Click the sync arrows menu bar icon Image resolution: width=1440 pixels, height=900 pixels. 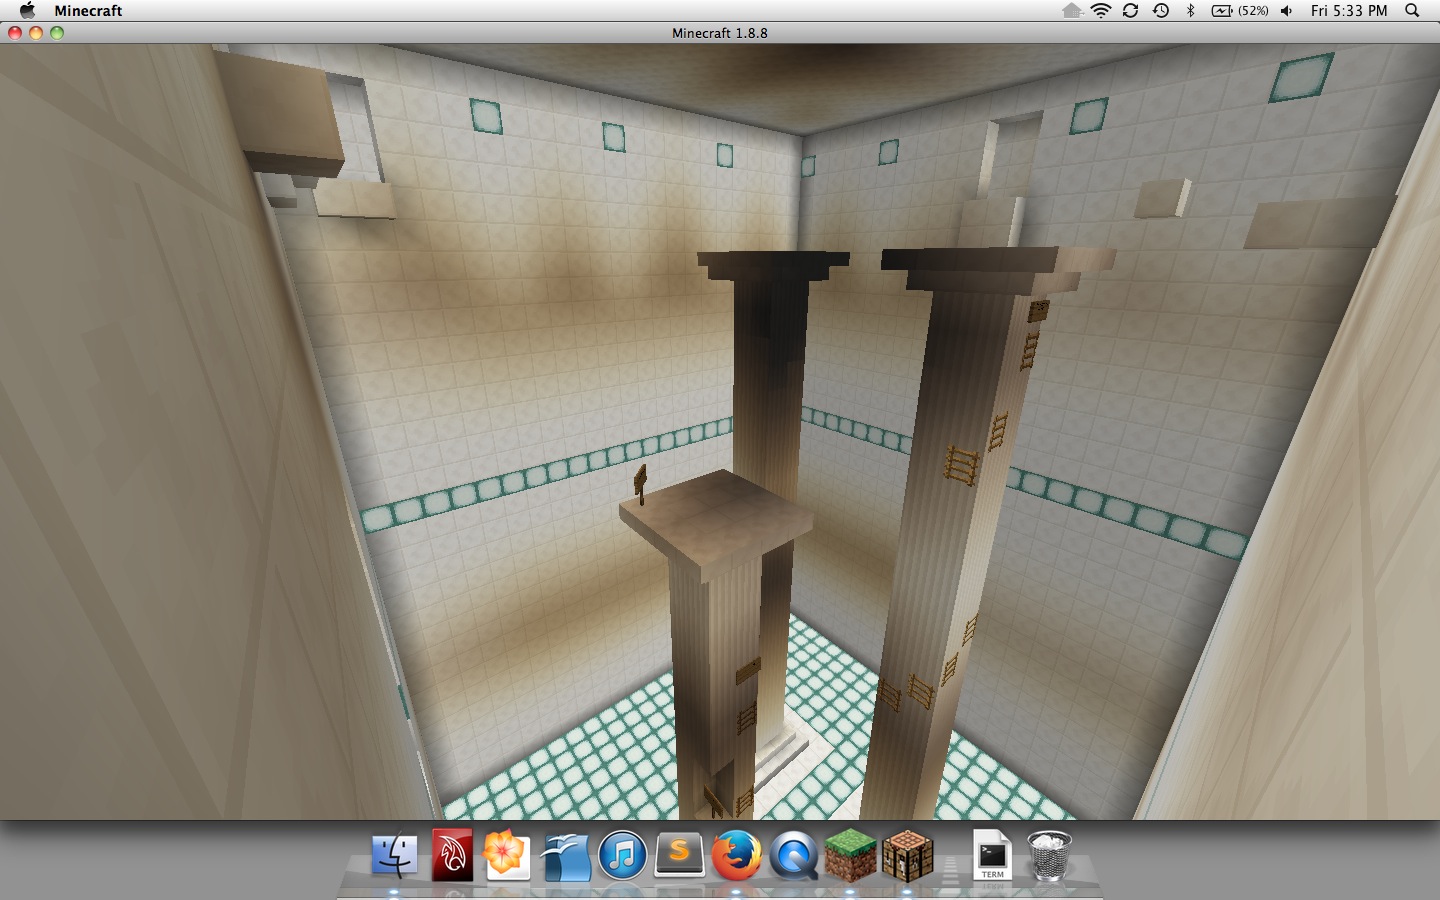pos(1131,10)
